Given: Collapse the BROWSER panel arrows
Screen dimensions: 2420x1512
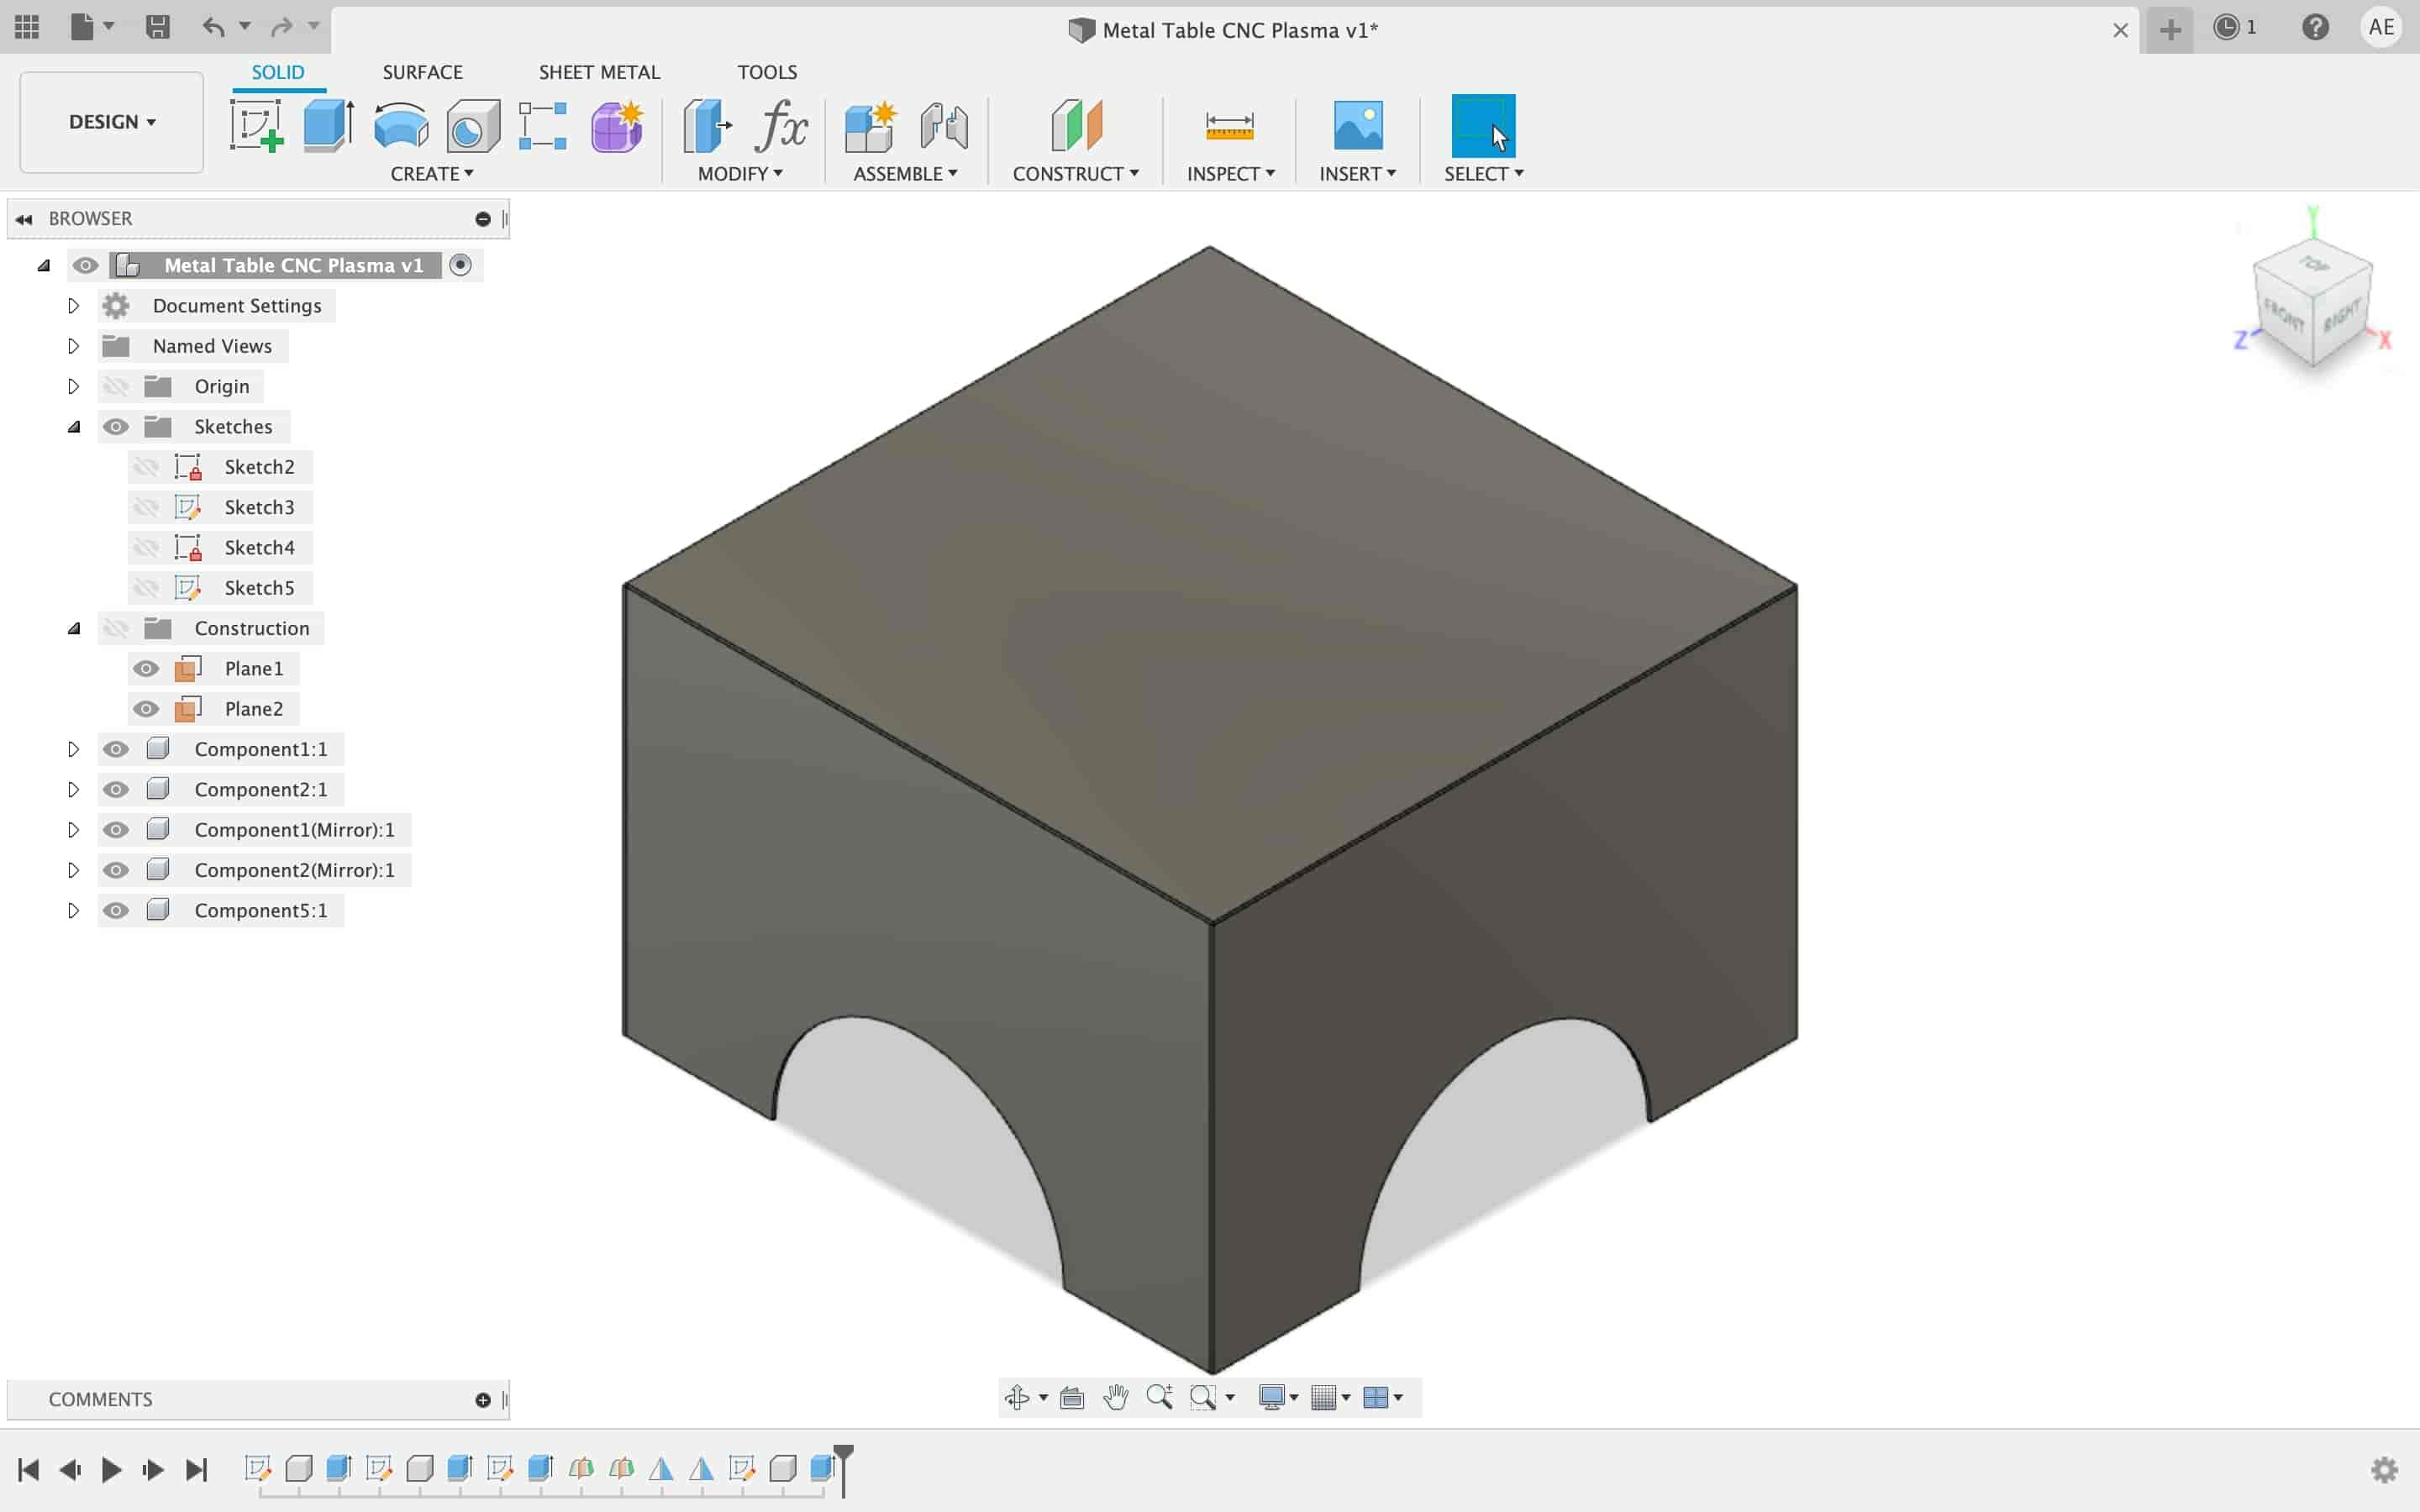Looking at the screenshot, I should tap(24, 219).
